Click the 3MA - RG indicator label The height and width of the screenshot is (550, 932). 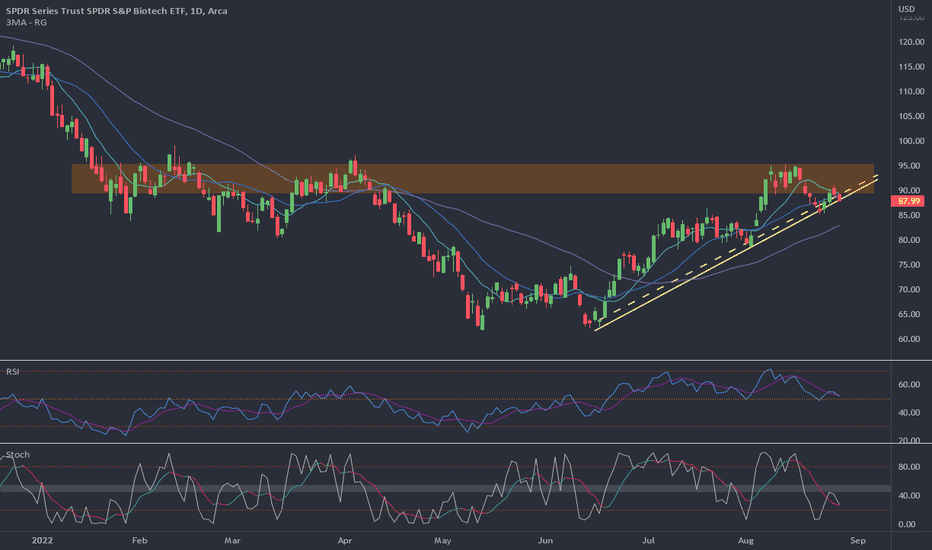pos(26,23)
